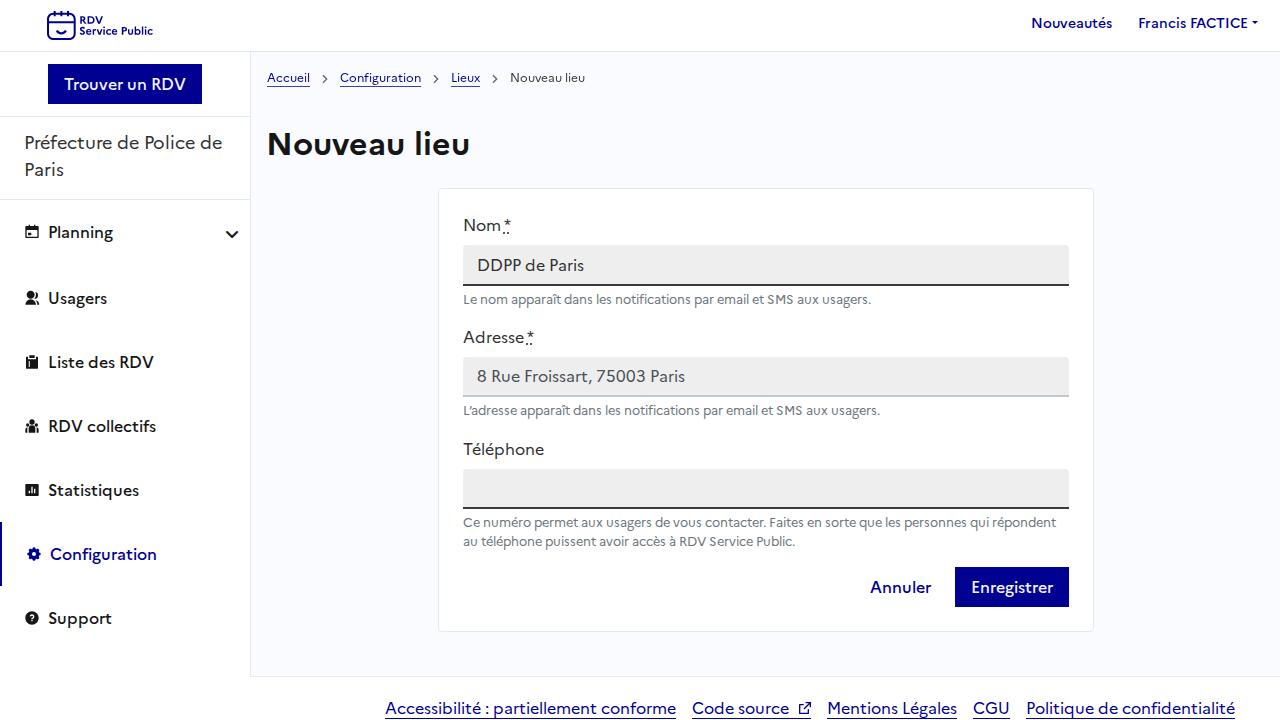Navigate to Accueil in the breadcrumb
Image resolution: width=1280 pixels, height=720 pixels.
(x=288, y=78)
